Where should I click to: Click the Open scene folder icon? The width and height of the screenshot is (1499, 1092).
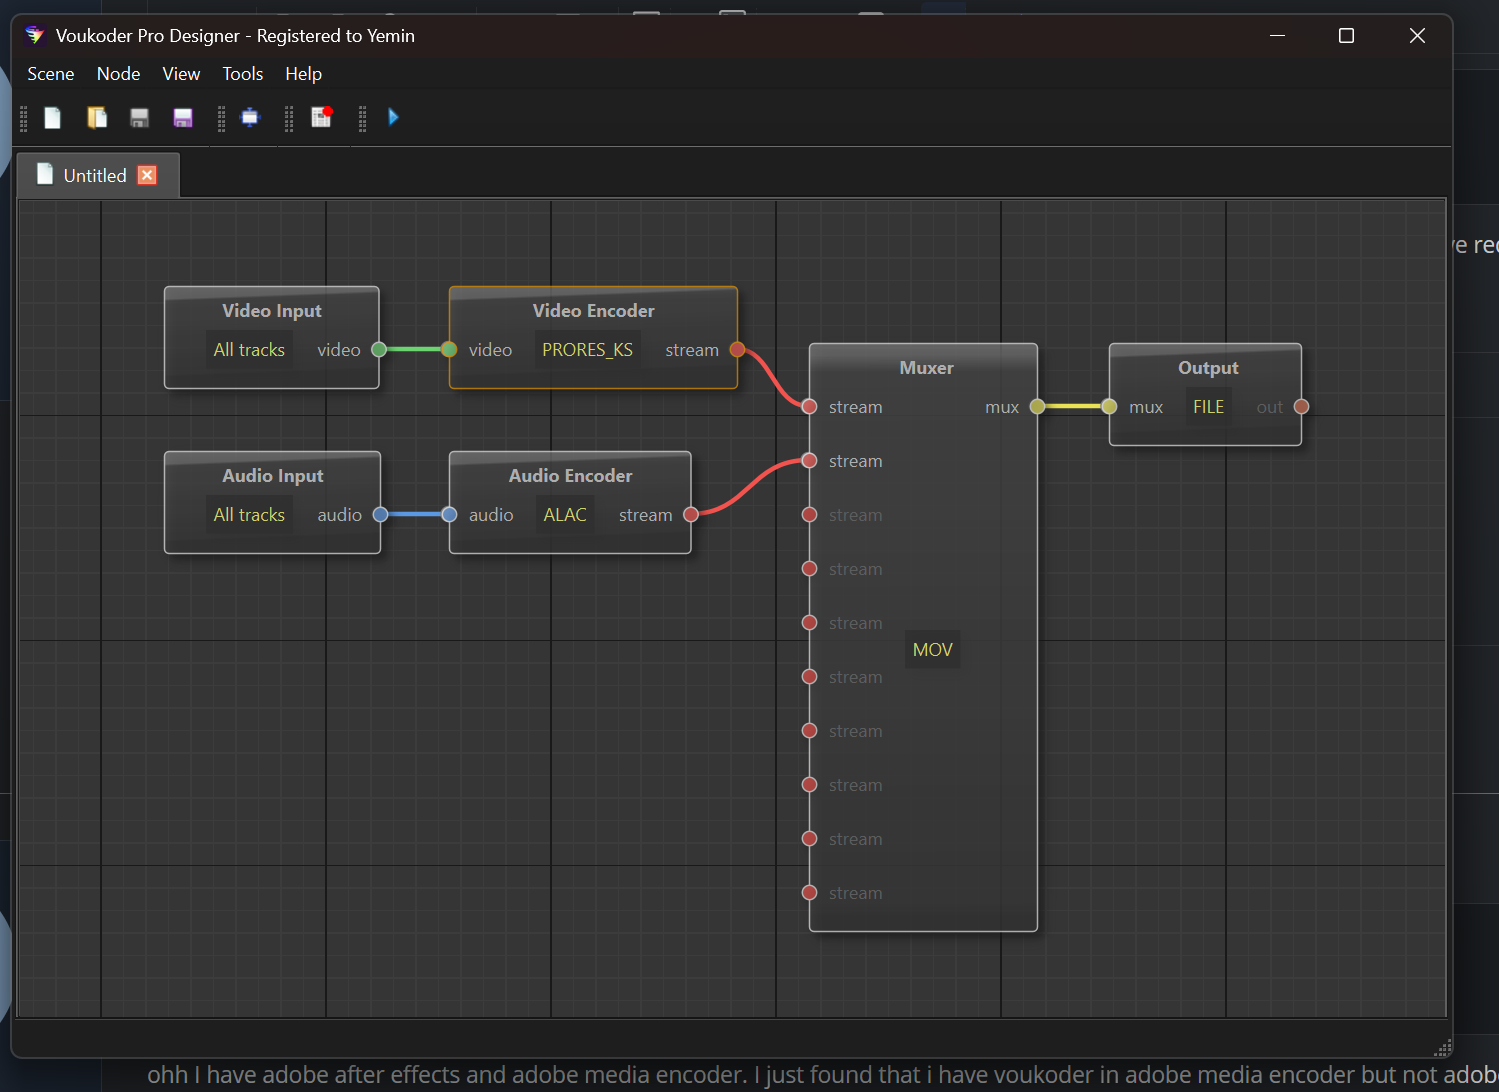coord(97,118)
